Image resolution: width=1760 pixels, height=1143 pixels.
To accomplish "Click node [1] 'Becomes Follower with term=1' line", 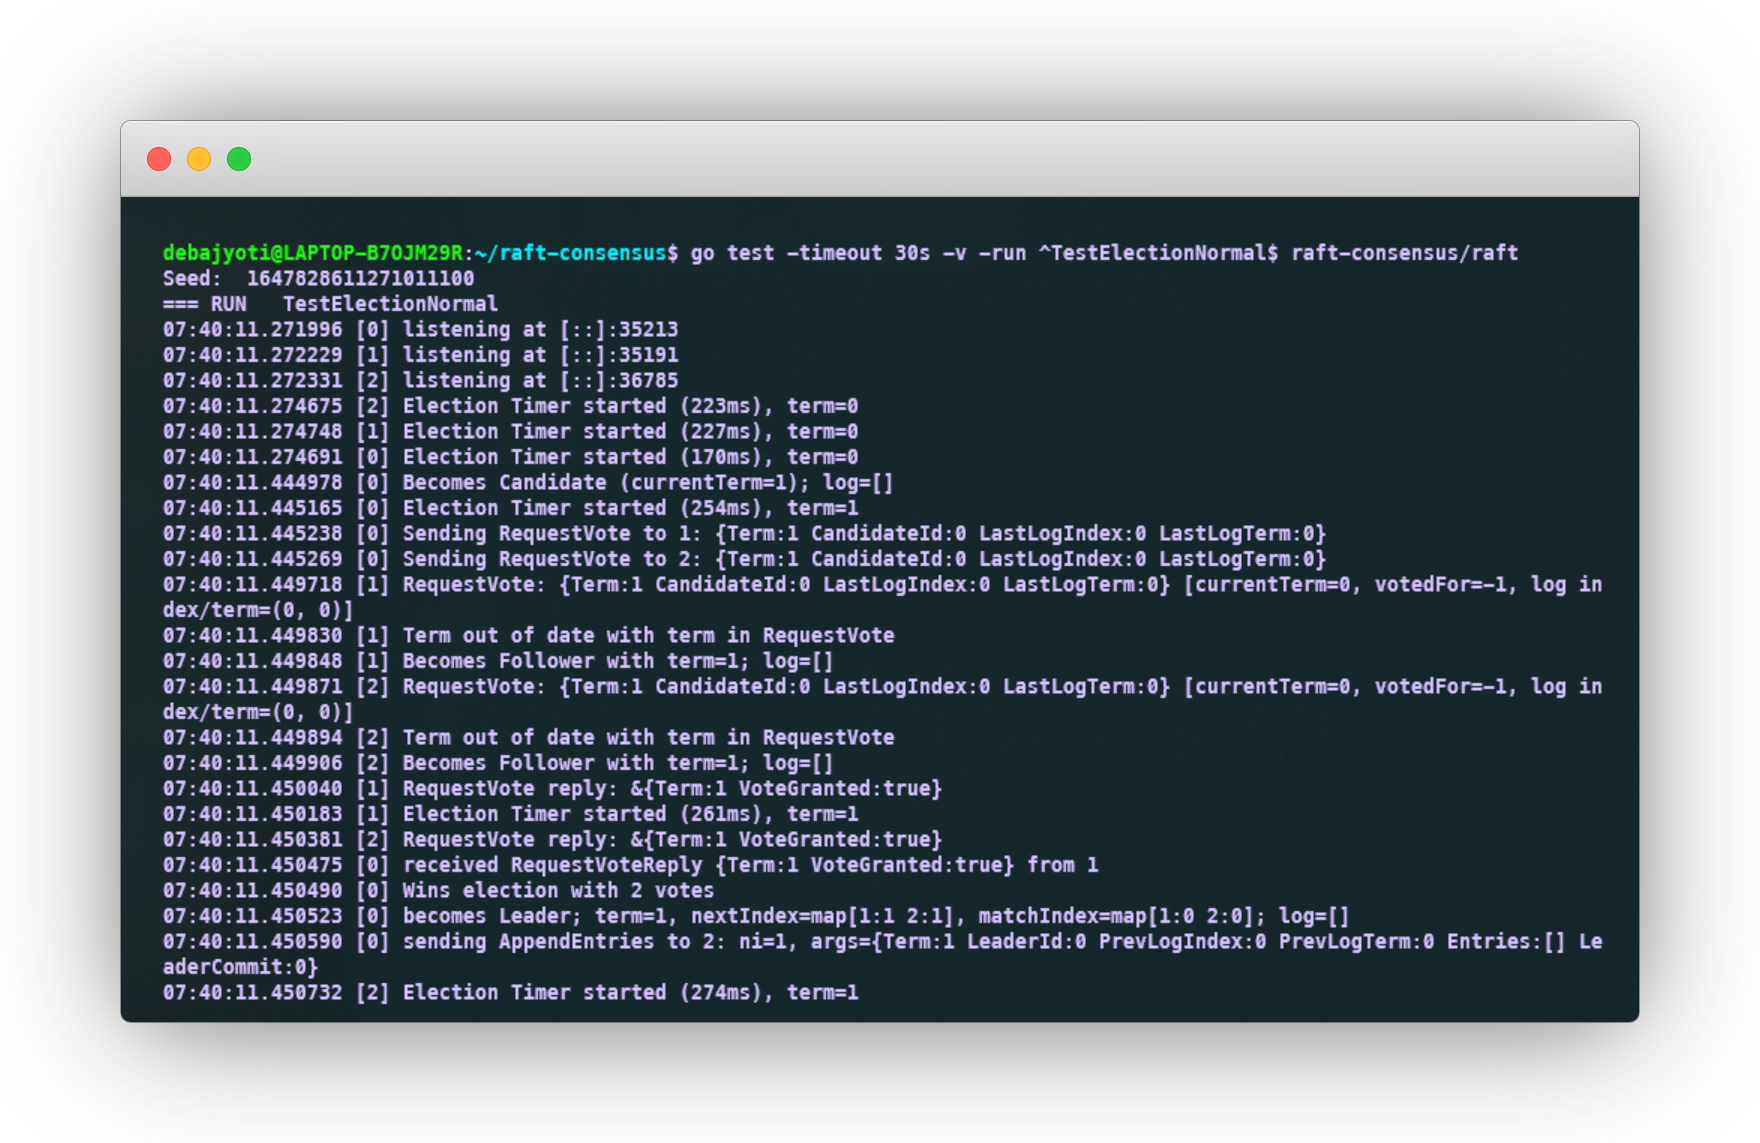I will 498,661.
